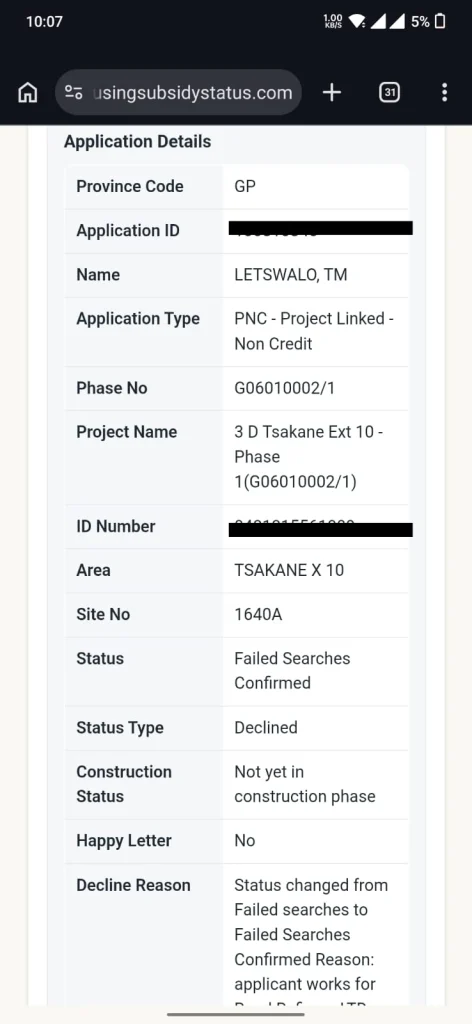Select the Phase No value G06010002/1

(285, 388)
